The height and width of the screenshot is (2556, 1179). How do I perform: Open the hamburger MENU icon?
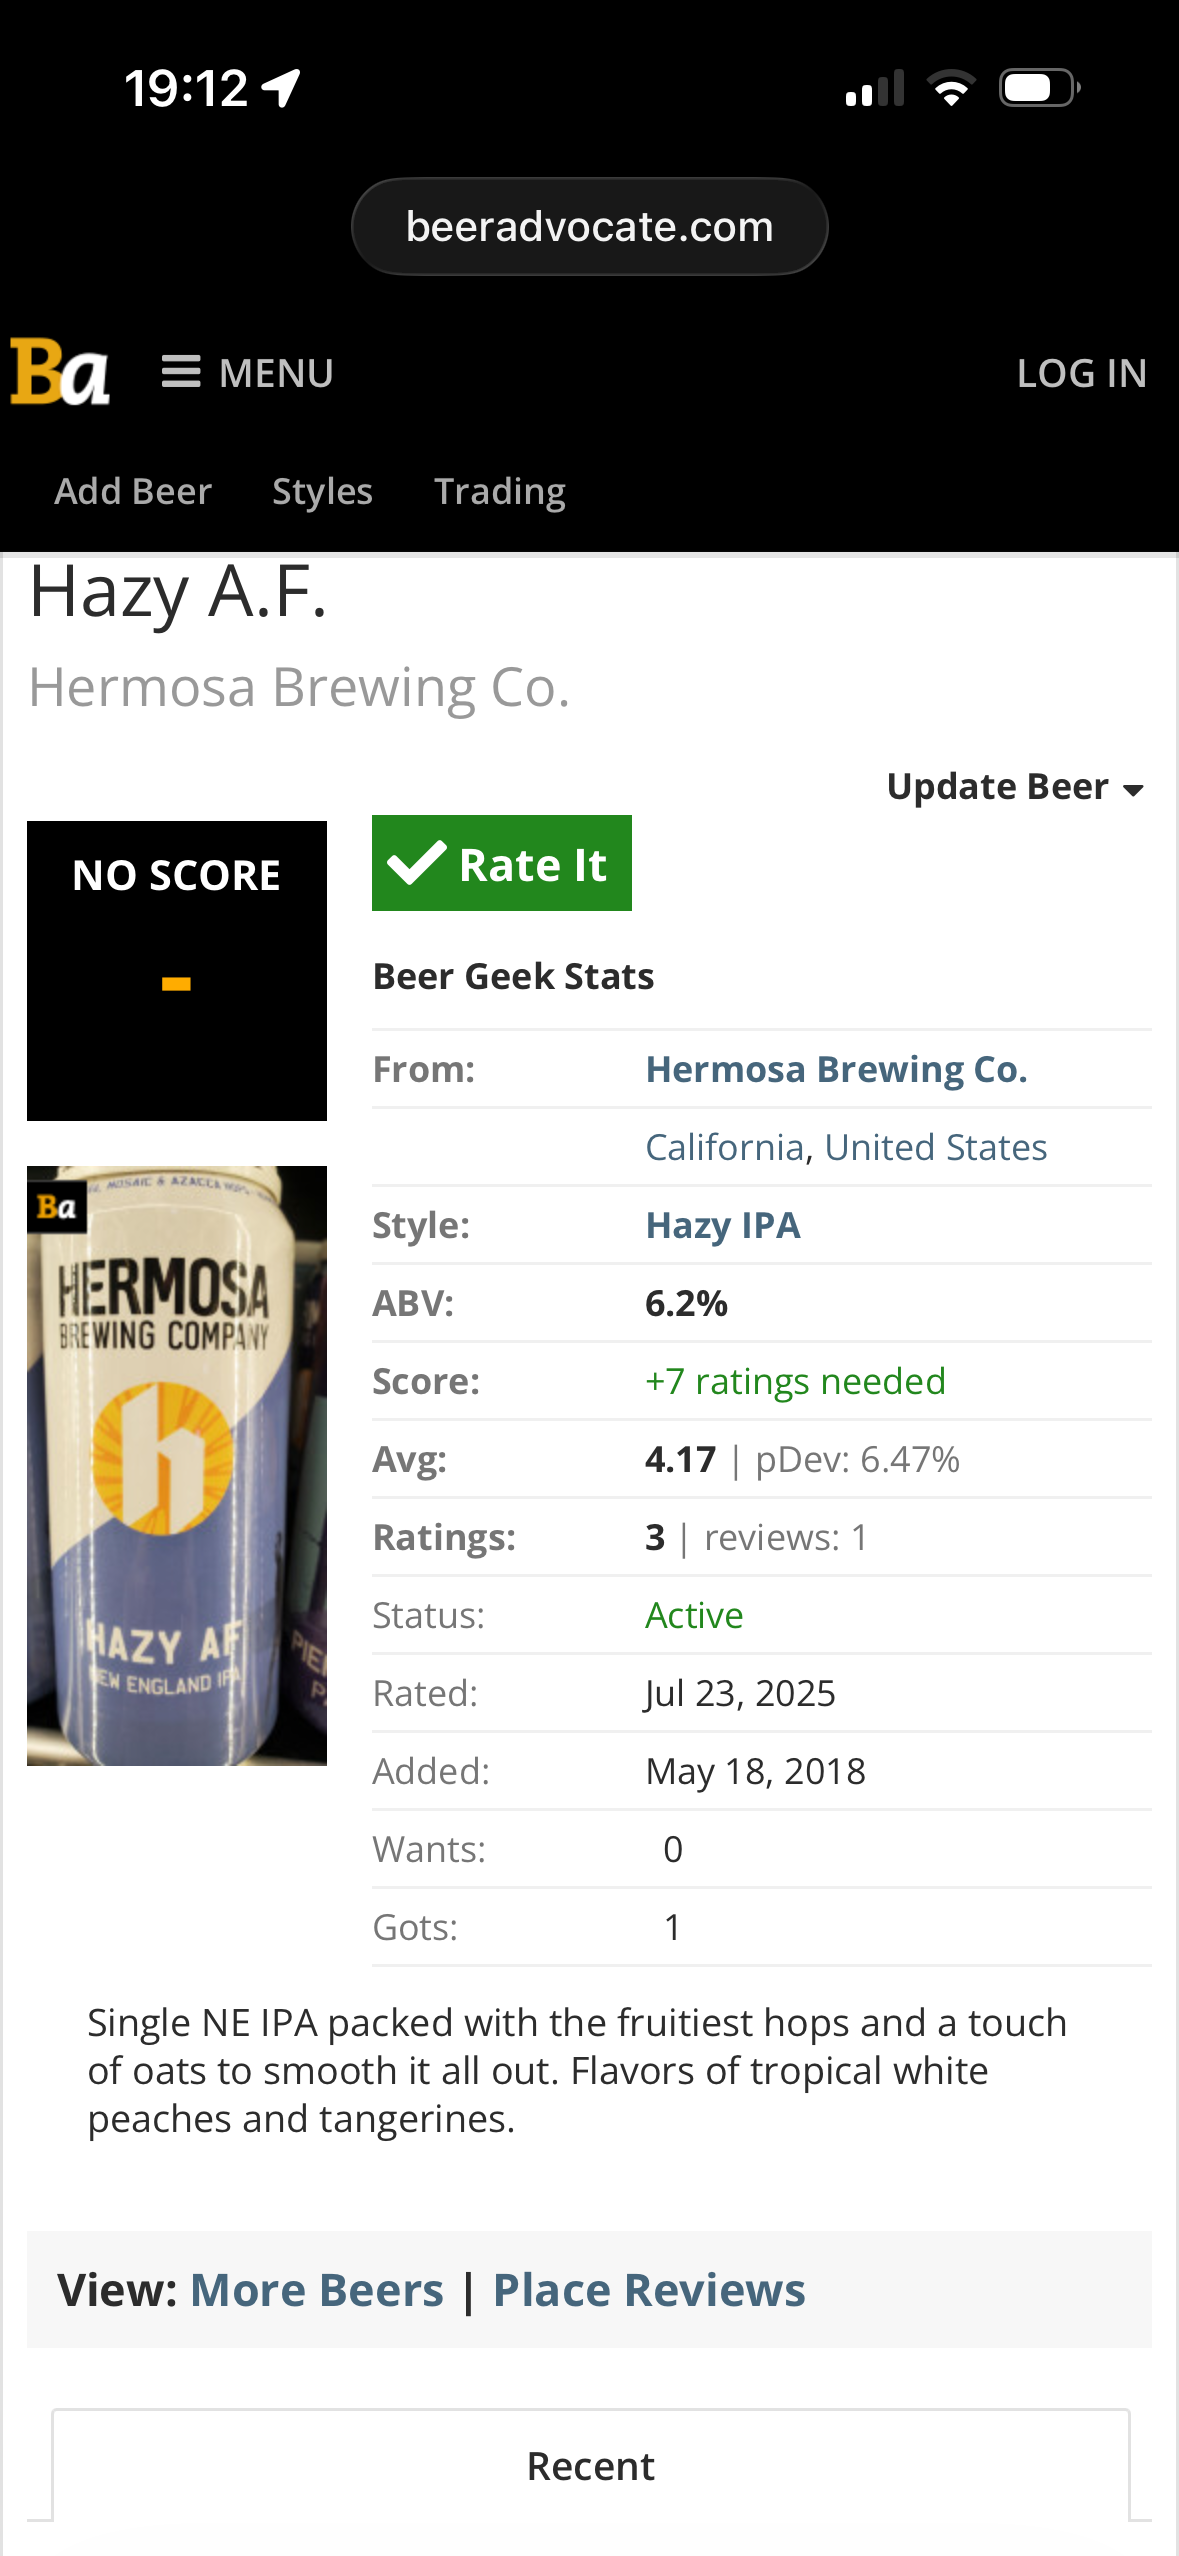[x=181, y=372]
